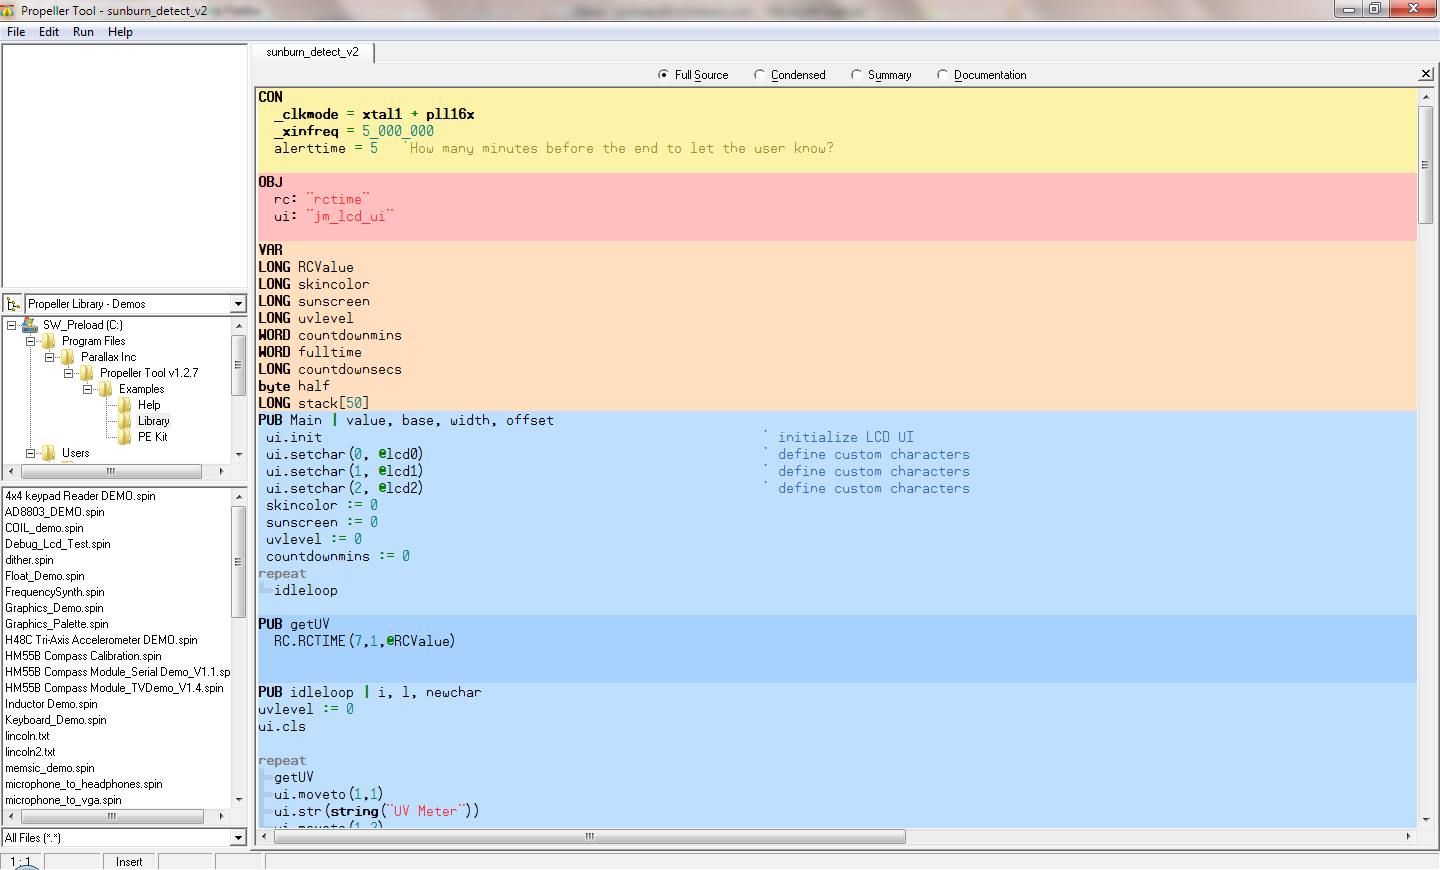Collapse the Parallax Inc tree node

click(49, 357)
